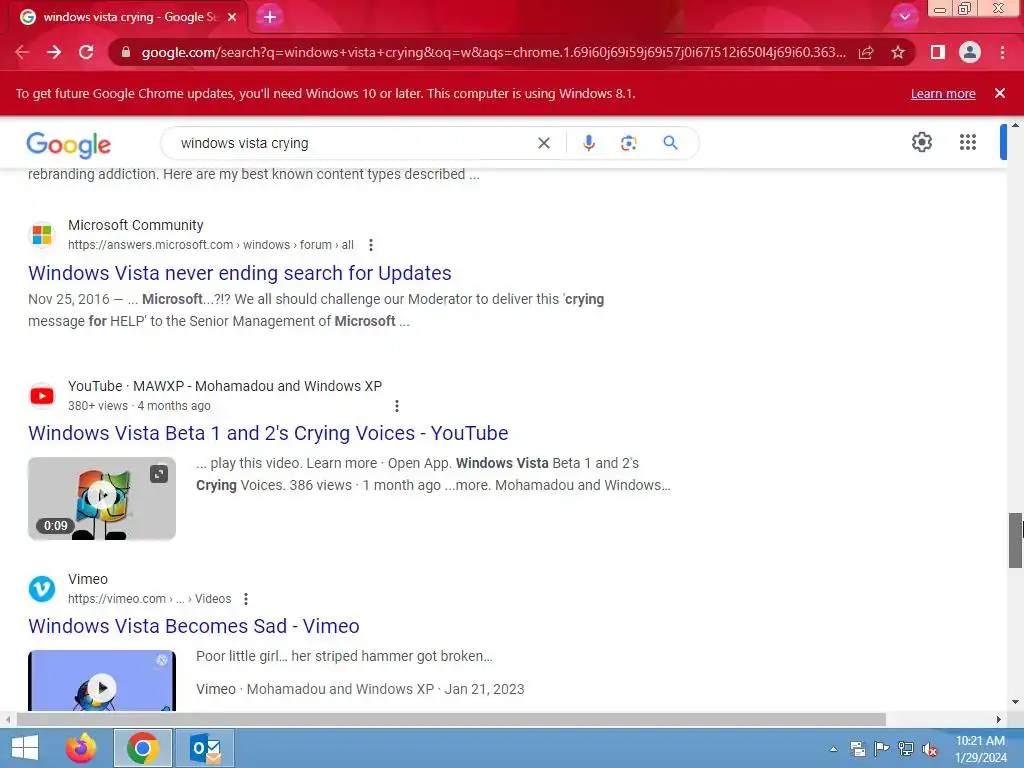The height and width of the screenshot is (768, 1024).
Task: Click the Microsoft Community favicon
Action: (42, 234)
